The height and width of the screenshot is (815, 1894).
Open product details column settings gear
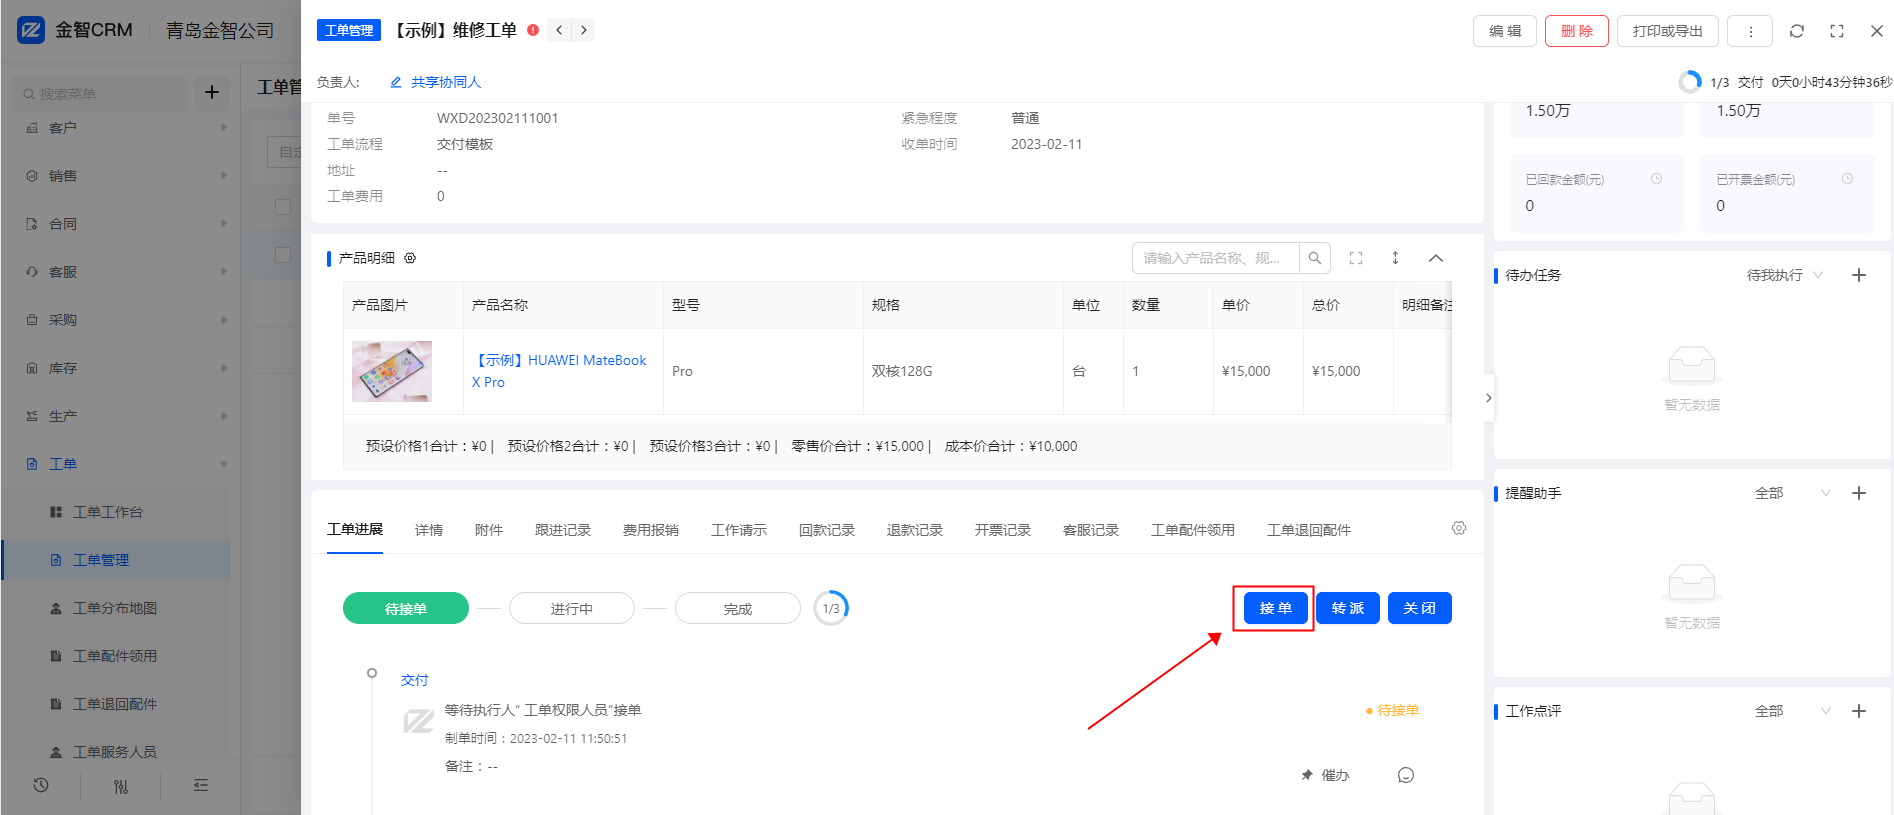410,258
